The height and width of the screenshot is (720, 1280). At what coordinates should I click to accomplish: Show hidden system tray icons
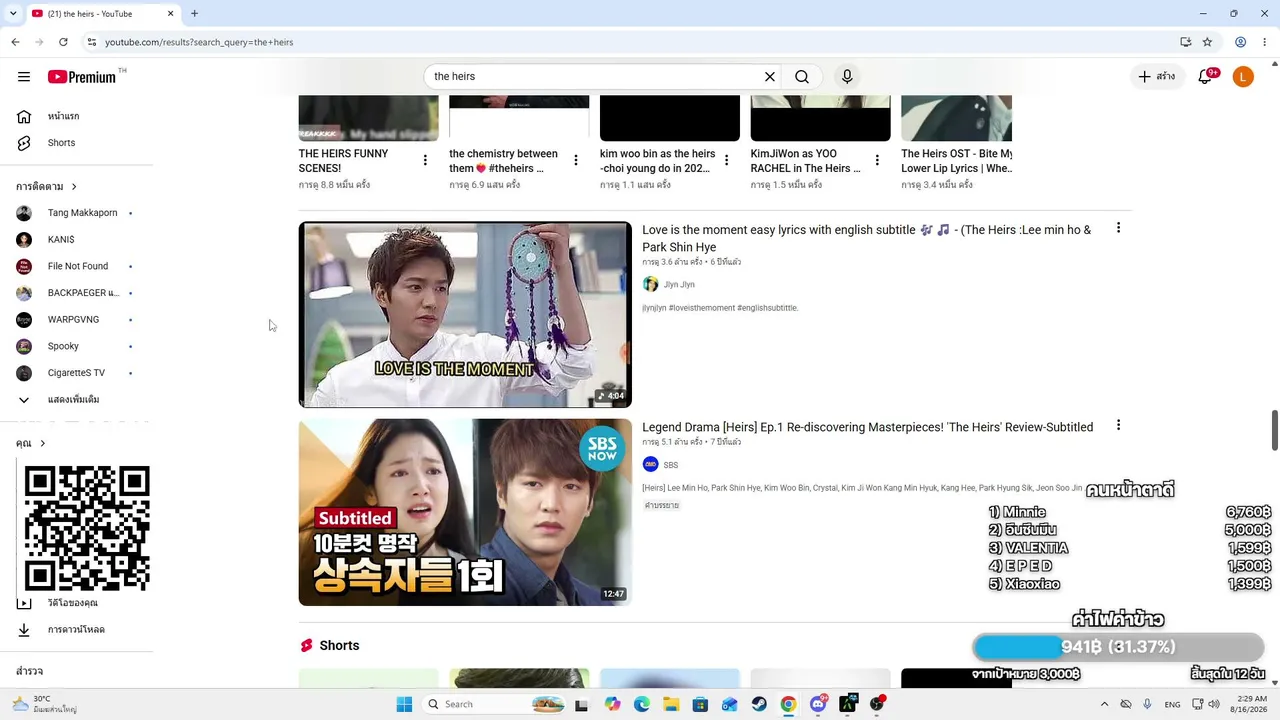pos(1104,704)
